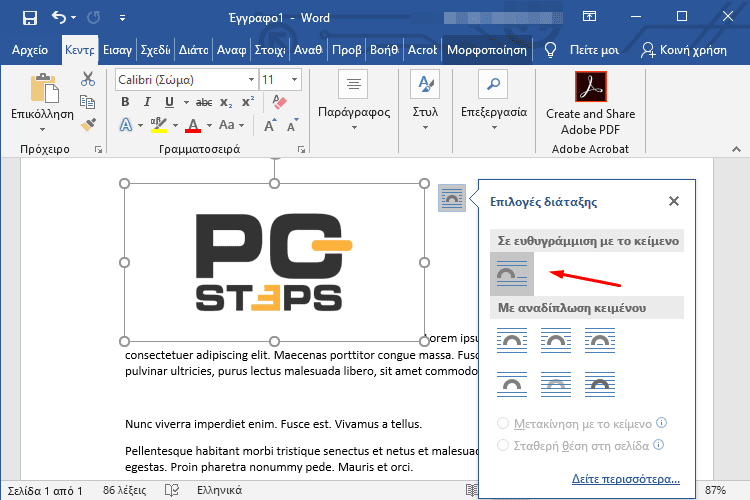The height and width of the screenshot is (500, 750).
Task: Undo the last action
Action: tap(58, 18)
